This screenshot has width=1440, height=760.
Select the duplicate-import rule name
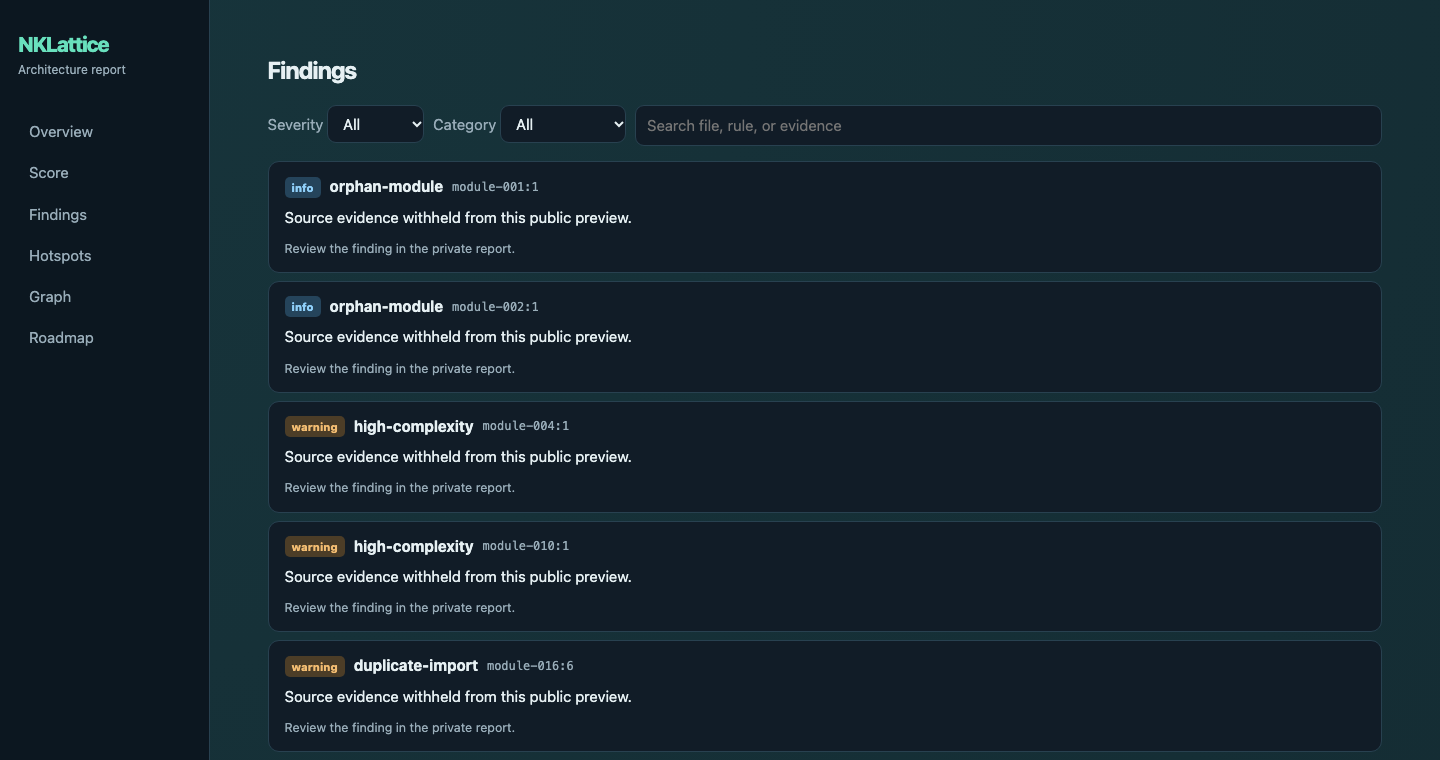(416, 666)
